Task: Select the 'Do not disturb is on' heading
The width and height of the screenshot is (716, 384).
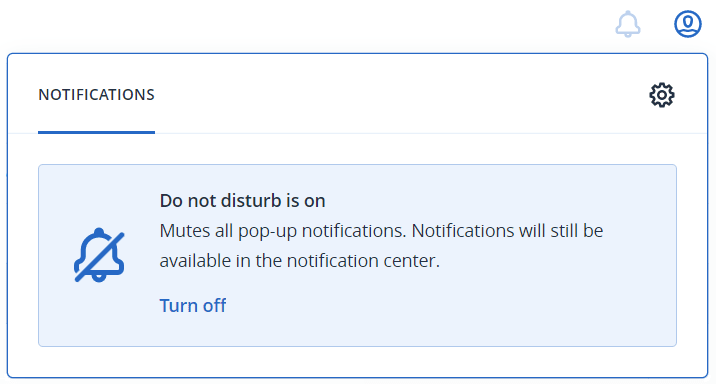Action: point(242,201)
